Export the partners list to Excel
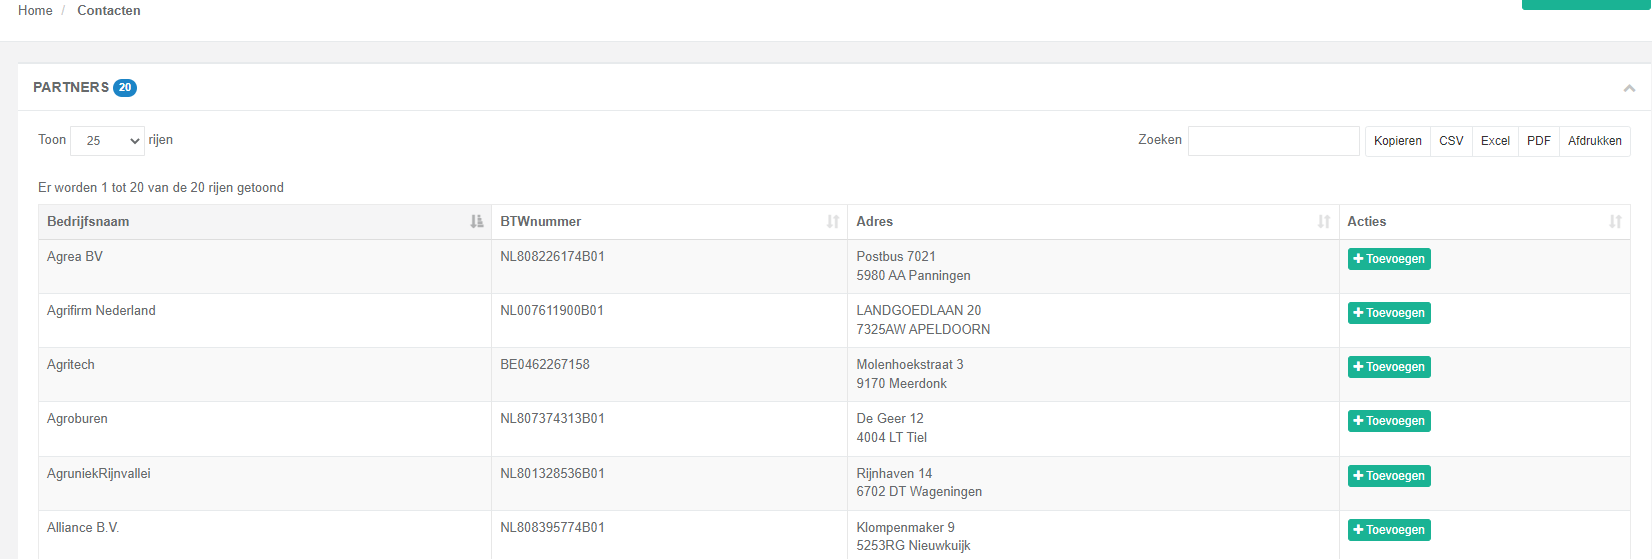 pyautogui.click(x=1495, y=141)
